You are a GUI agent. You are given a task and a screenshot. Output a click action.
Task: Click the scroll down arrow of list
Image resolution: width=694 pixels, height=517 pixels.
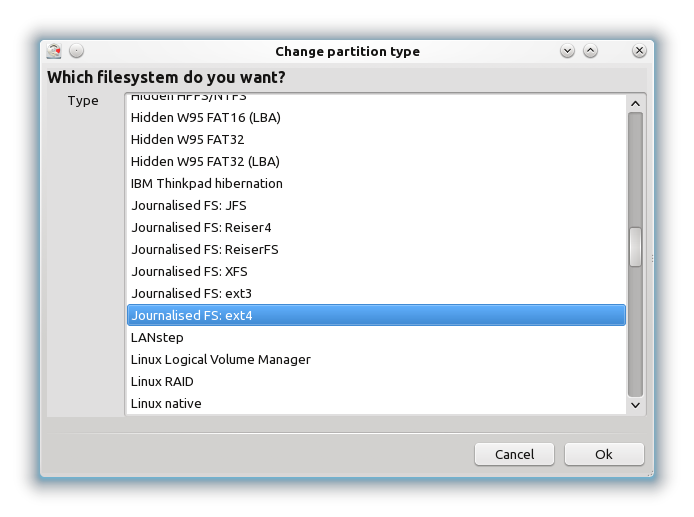point(635,405)
